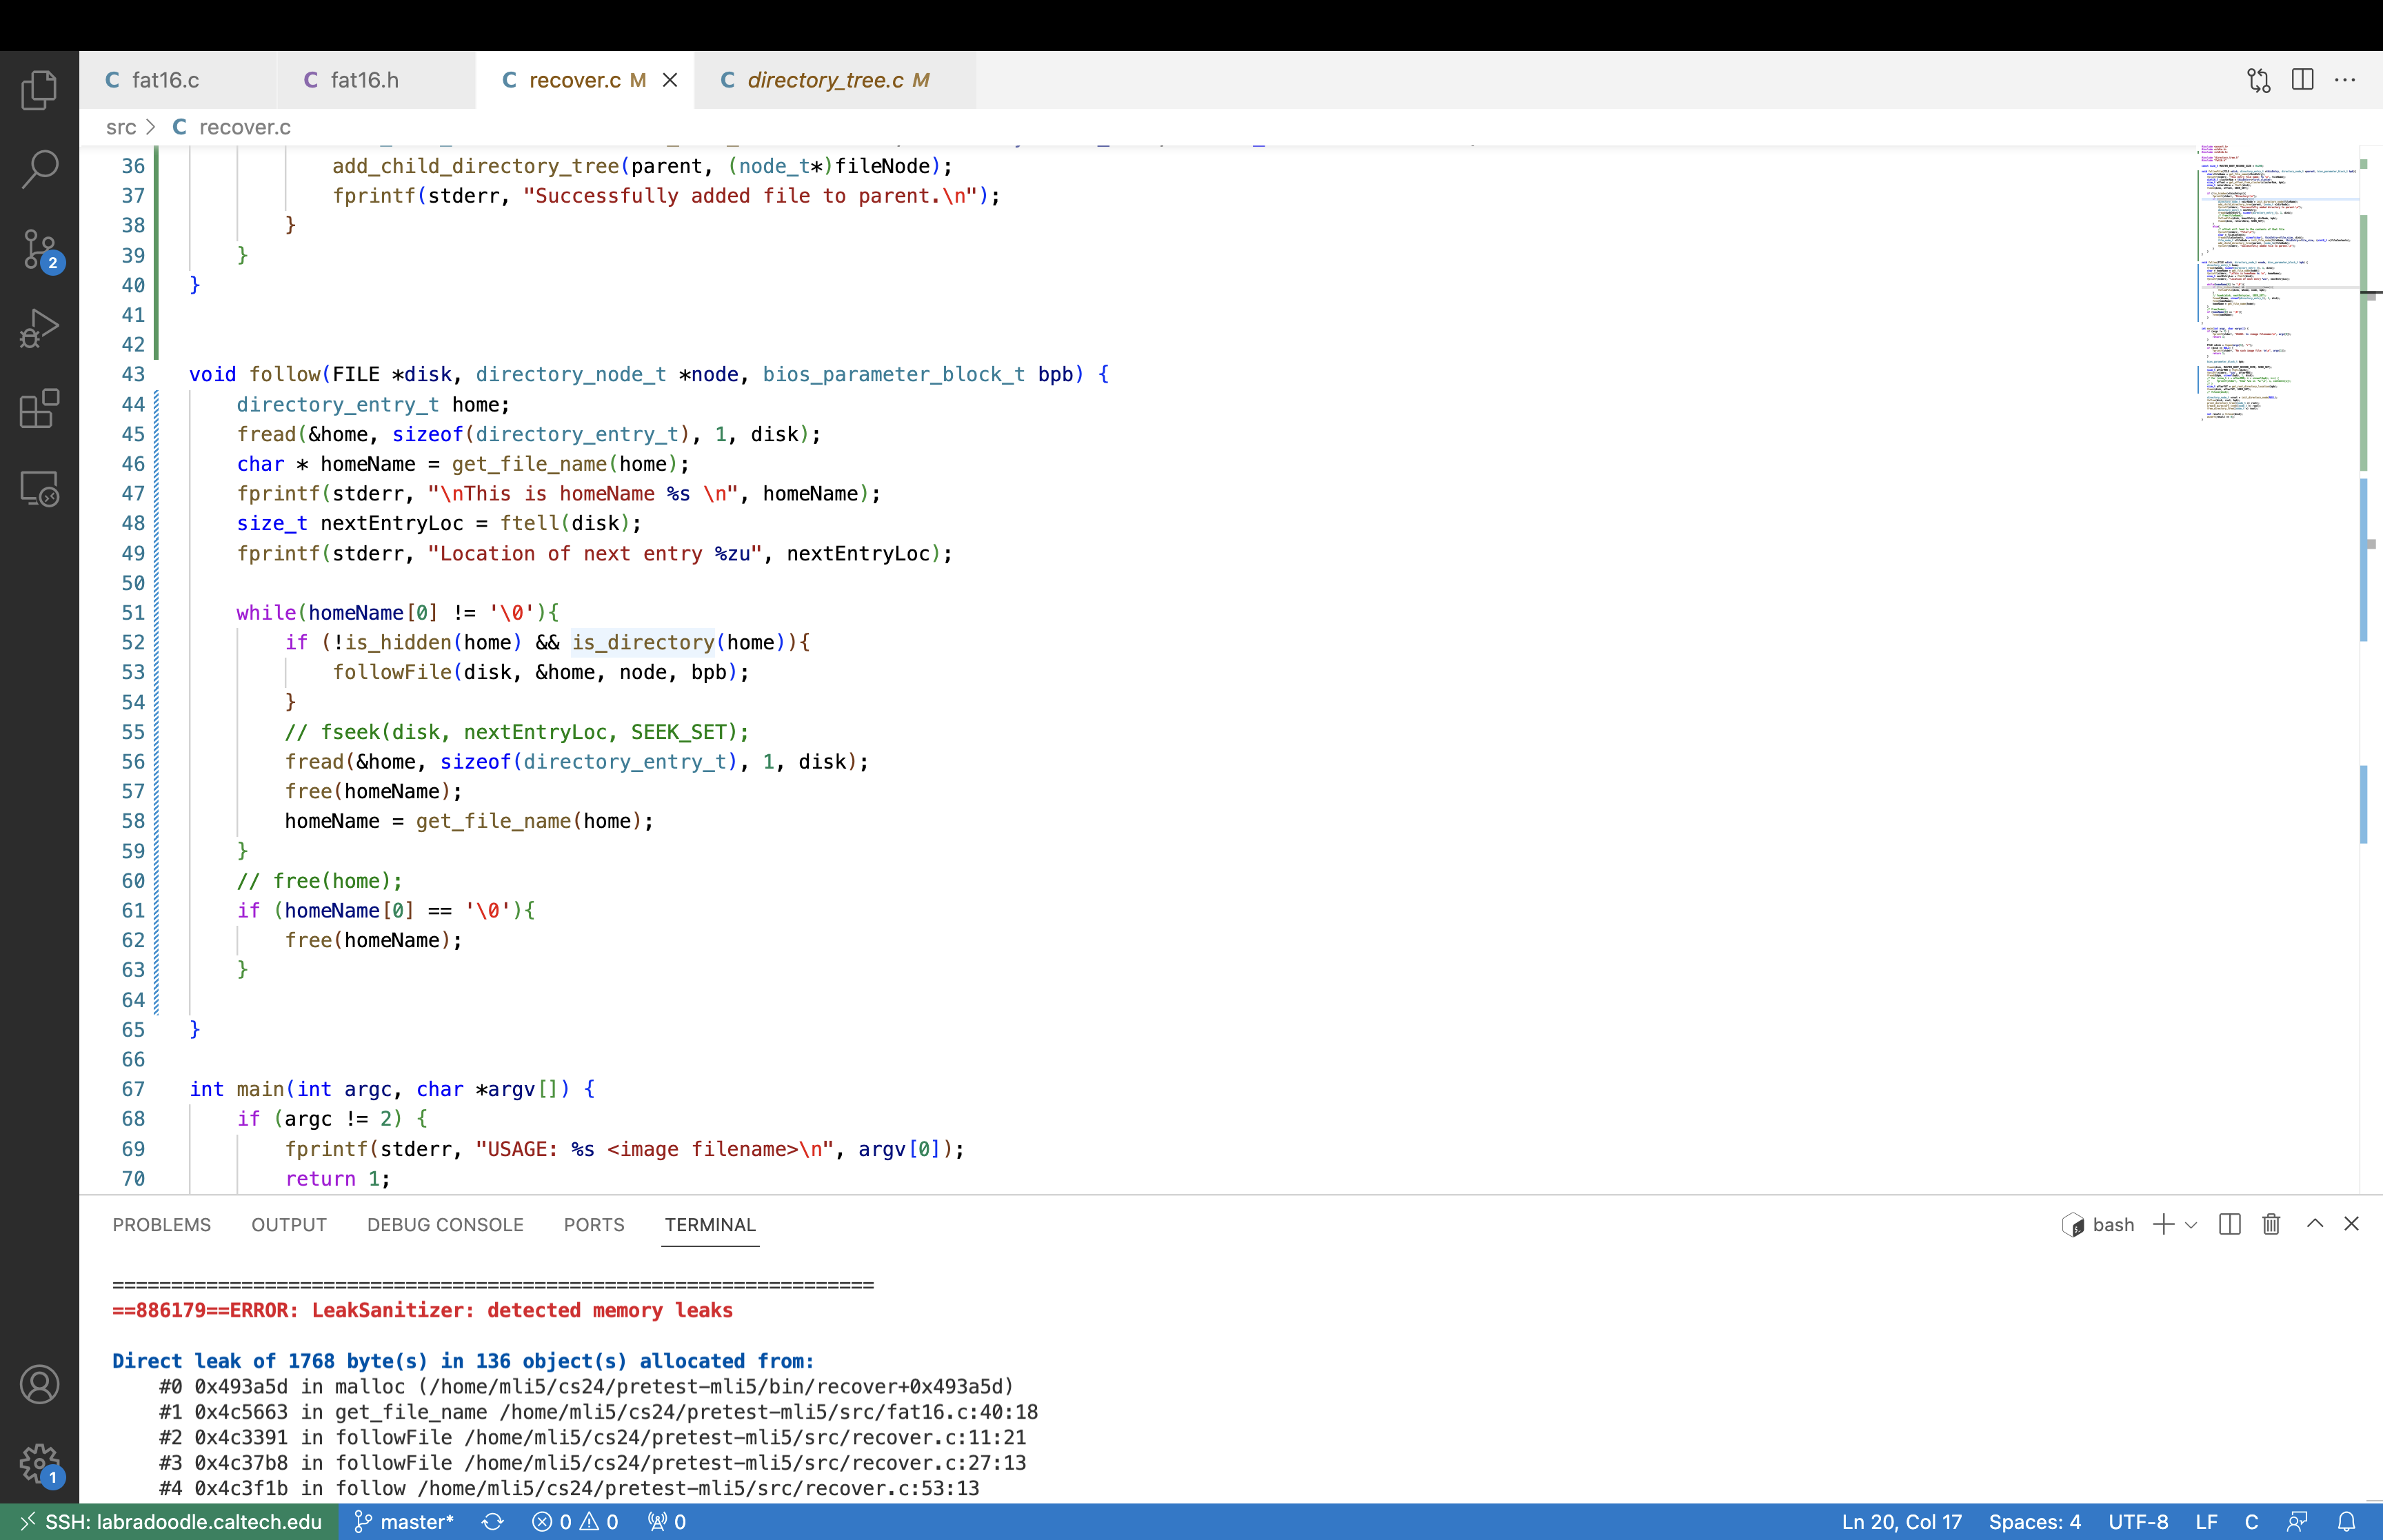Open the Search view icon
The image size is (2383, 1540).
[x=39, y=169]
